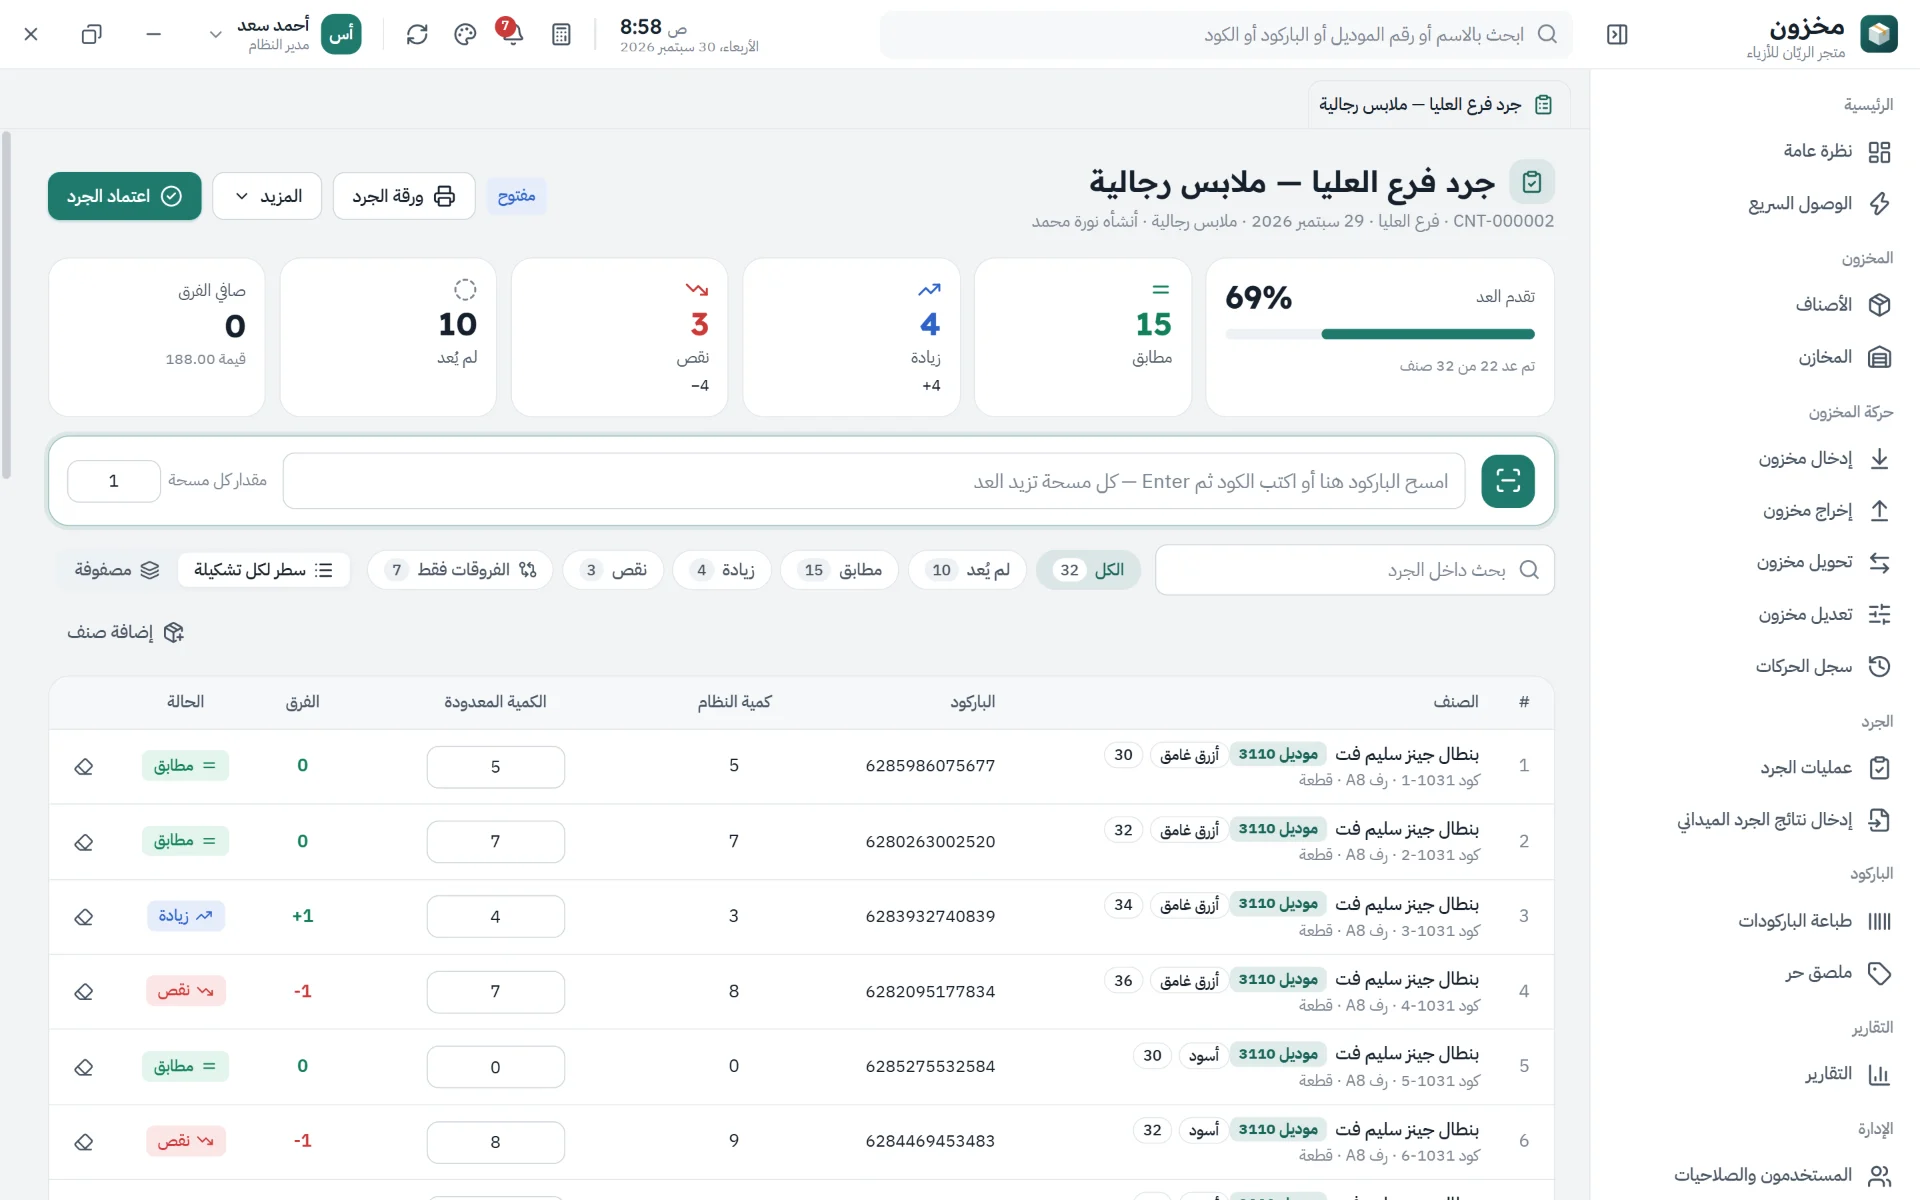Click اعتماد الجرد button
Image resolution: width=1920 pixels, height=1200 pixels.
click(125, 196)
